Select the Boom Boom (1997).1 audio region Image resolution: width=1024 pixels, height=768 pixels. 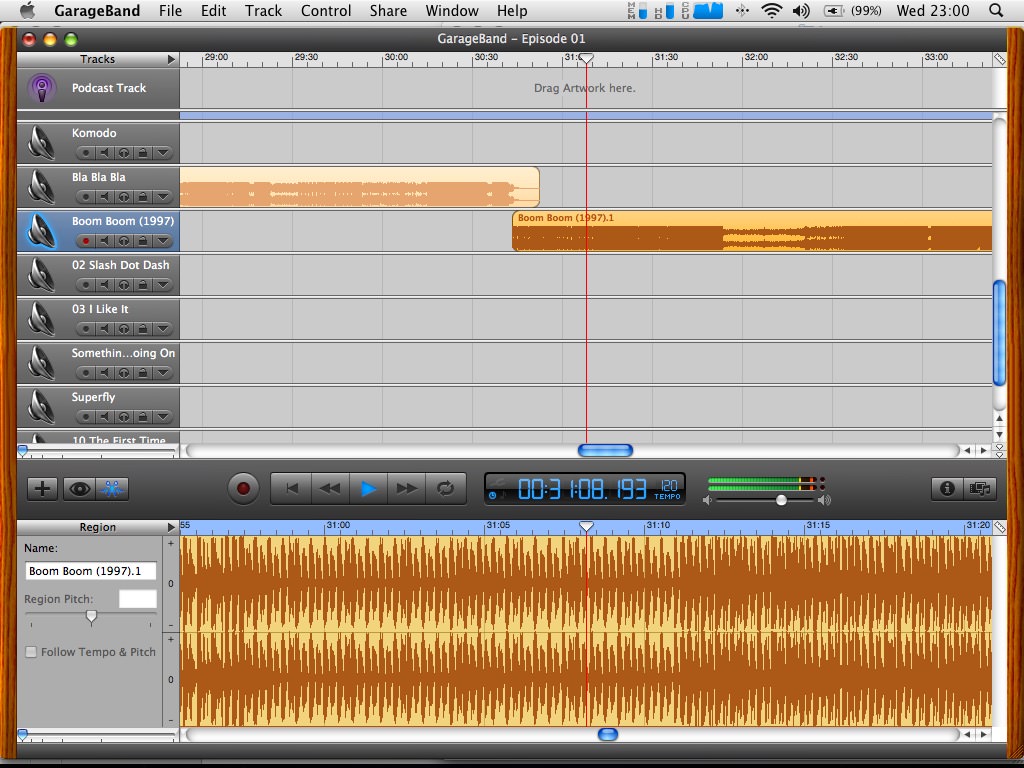752,231
